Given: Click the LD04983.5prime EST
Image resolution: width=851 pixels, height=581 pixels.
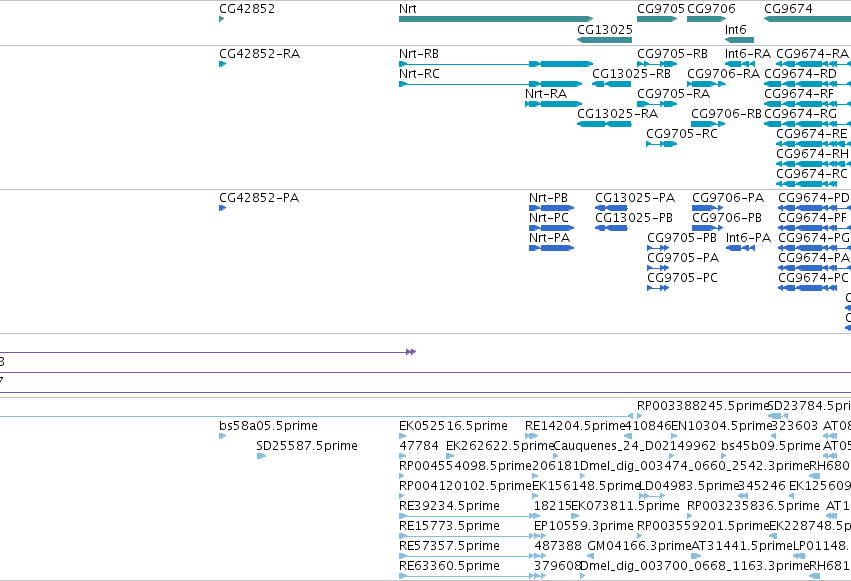Looking at the screenshot, I should (652, 496).
